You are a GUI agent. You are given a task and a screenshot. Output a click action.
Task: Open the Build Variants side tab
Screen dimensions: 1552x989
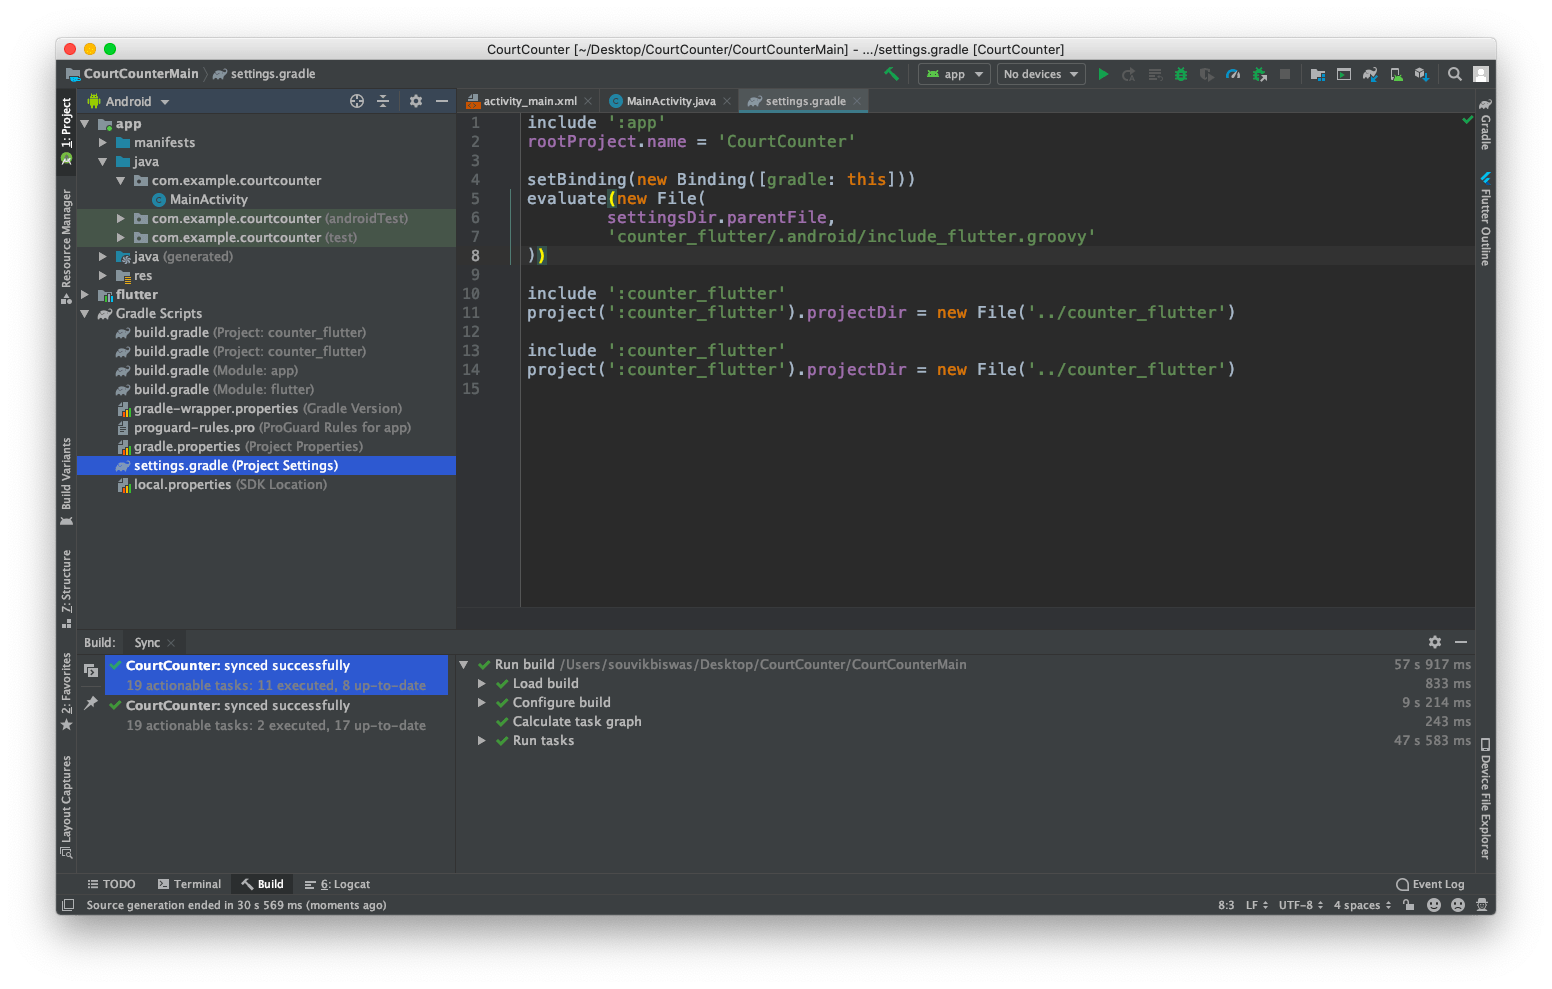(x=67, y=482)
